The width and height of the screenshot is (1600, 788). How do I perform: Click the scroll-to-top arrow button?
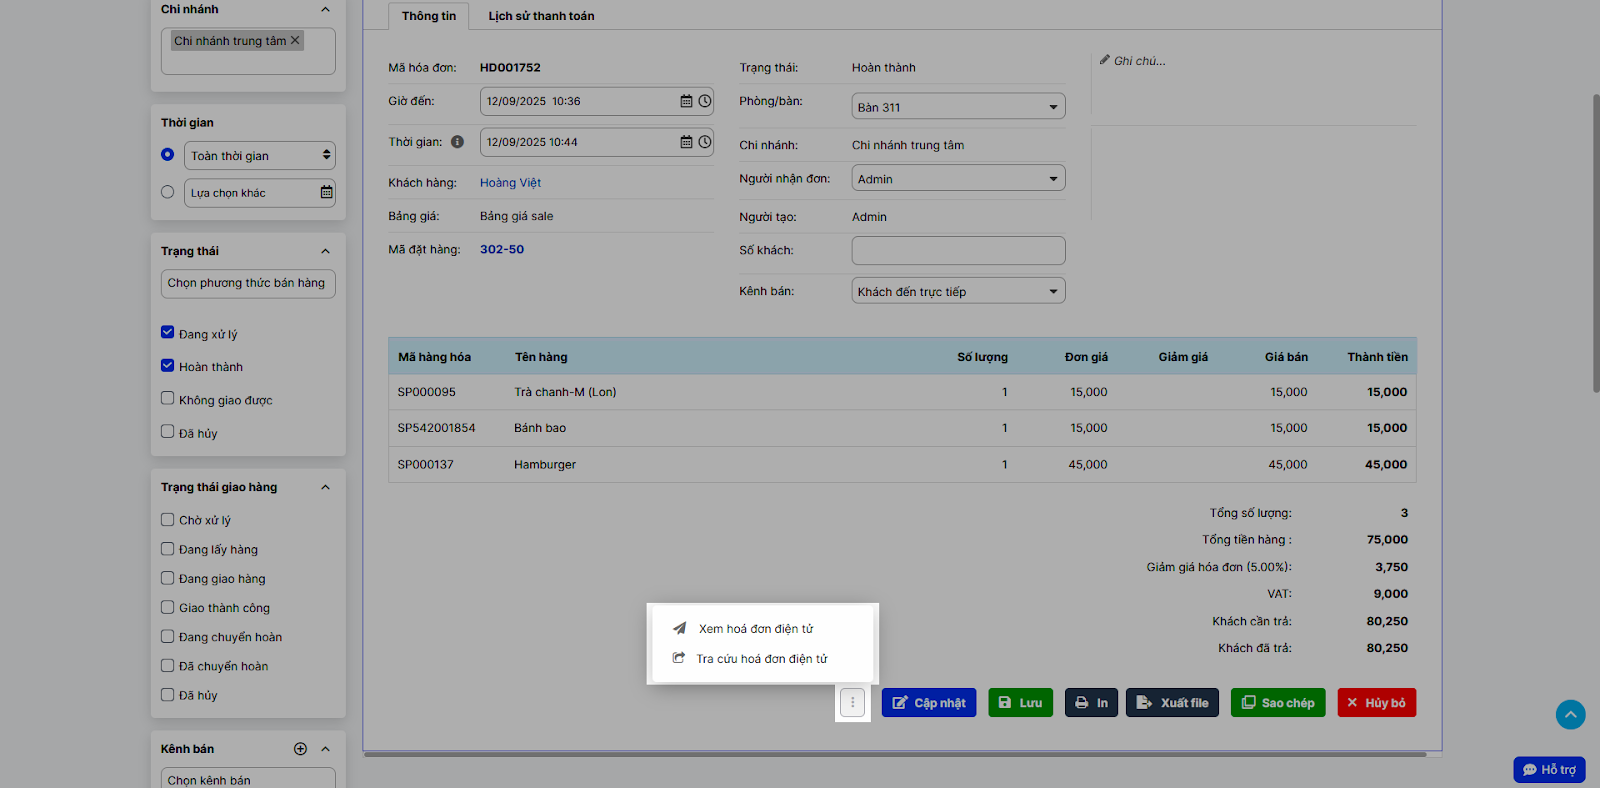click(x=1571, y=714)
